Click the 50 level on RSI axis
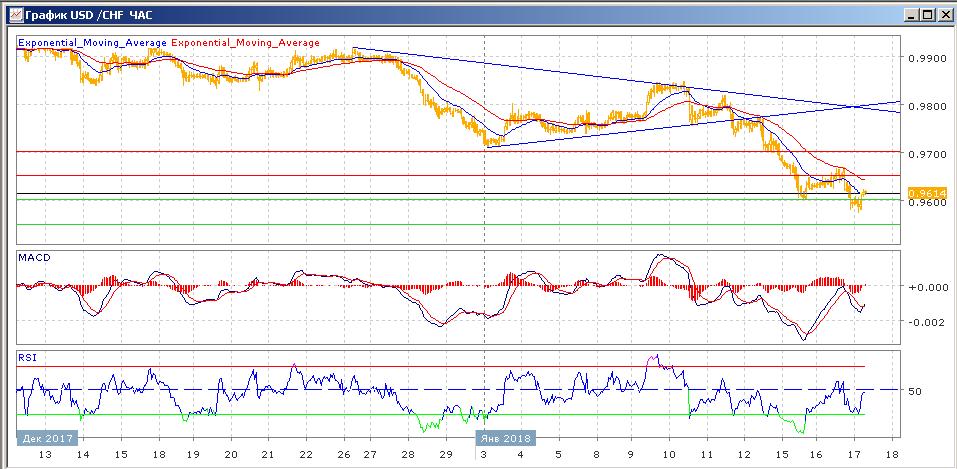Image resolution: width=957 pixels, height=469 pixels. [915, 391]
